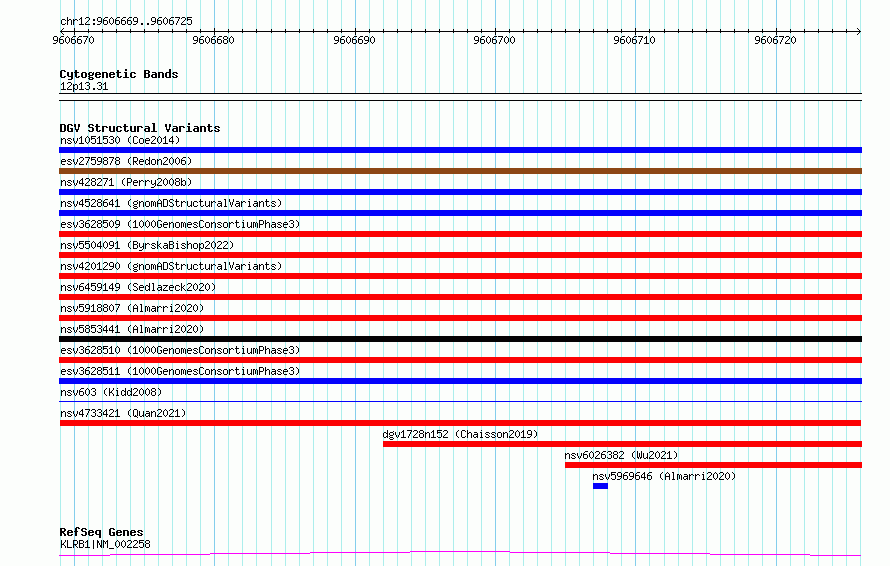Click the small blue bar under nsv5969646
This screenshot has height=566, width=890.
pyautogui.click(x=601, y=486)
